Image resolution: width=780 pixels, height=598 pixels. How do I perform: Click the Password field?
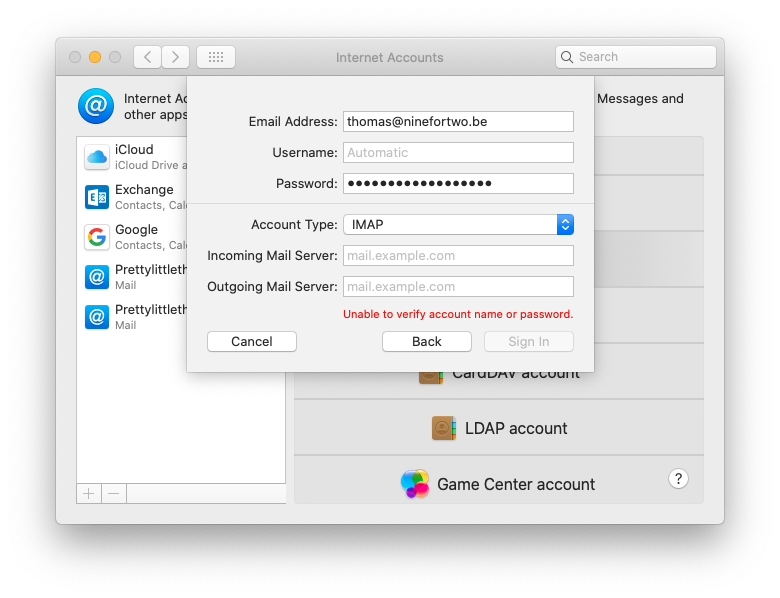pyautogui.click(x=458, y=184)
